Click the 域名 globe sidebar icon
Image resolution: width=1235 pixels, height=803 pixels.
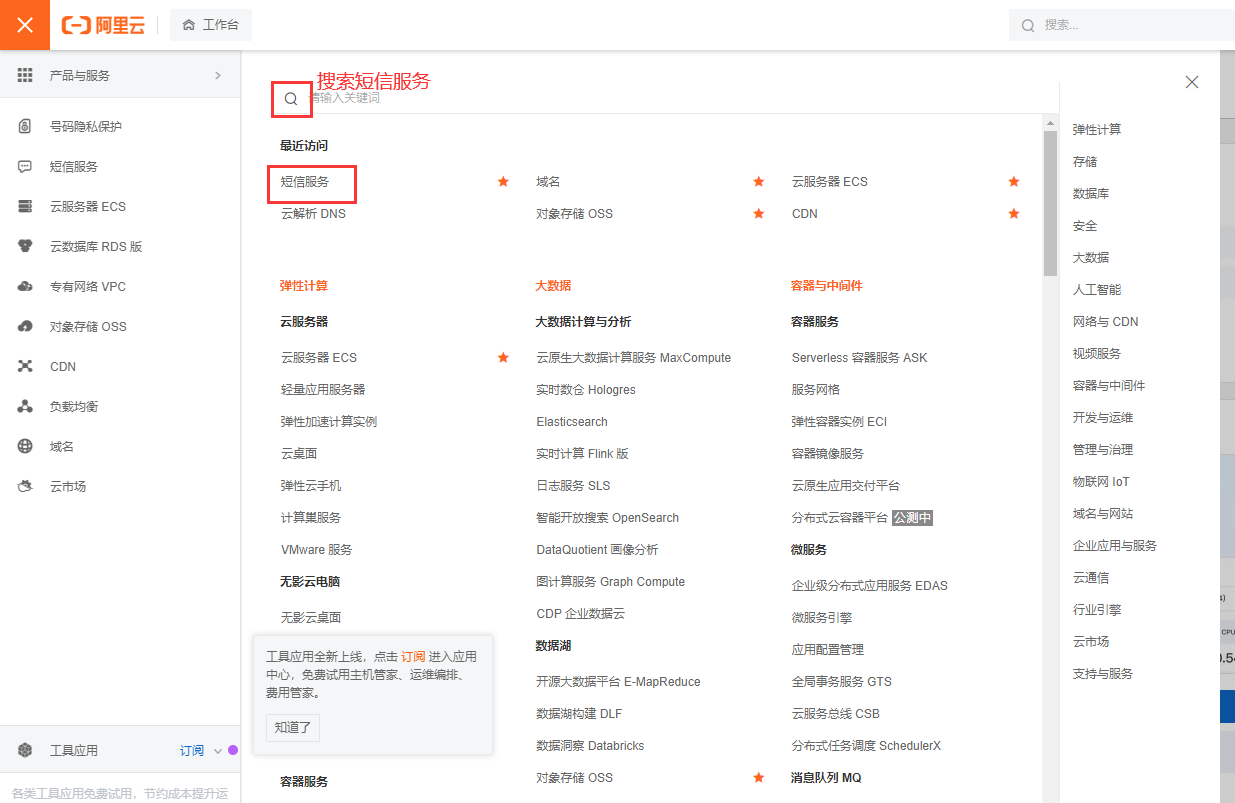tap(25, 447)
